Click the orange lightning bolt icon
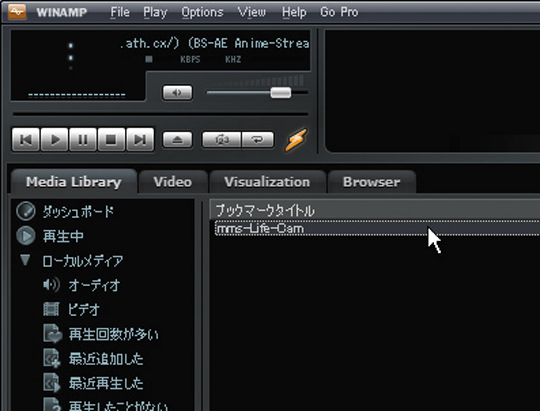The height and width of the screenshot is (411, 540). [x=295, y=140]
